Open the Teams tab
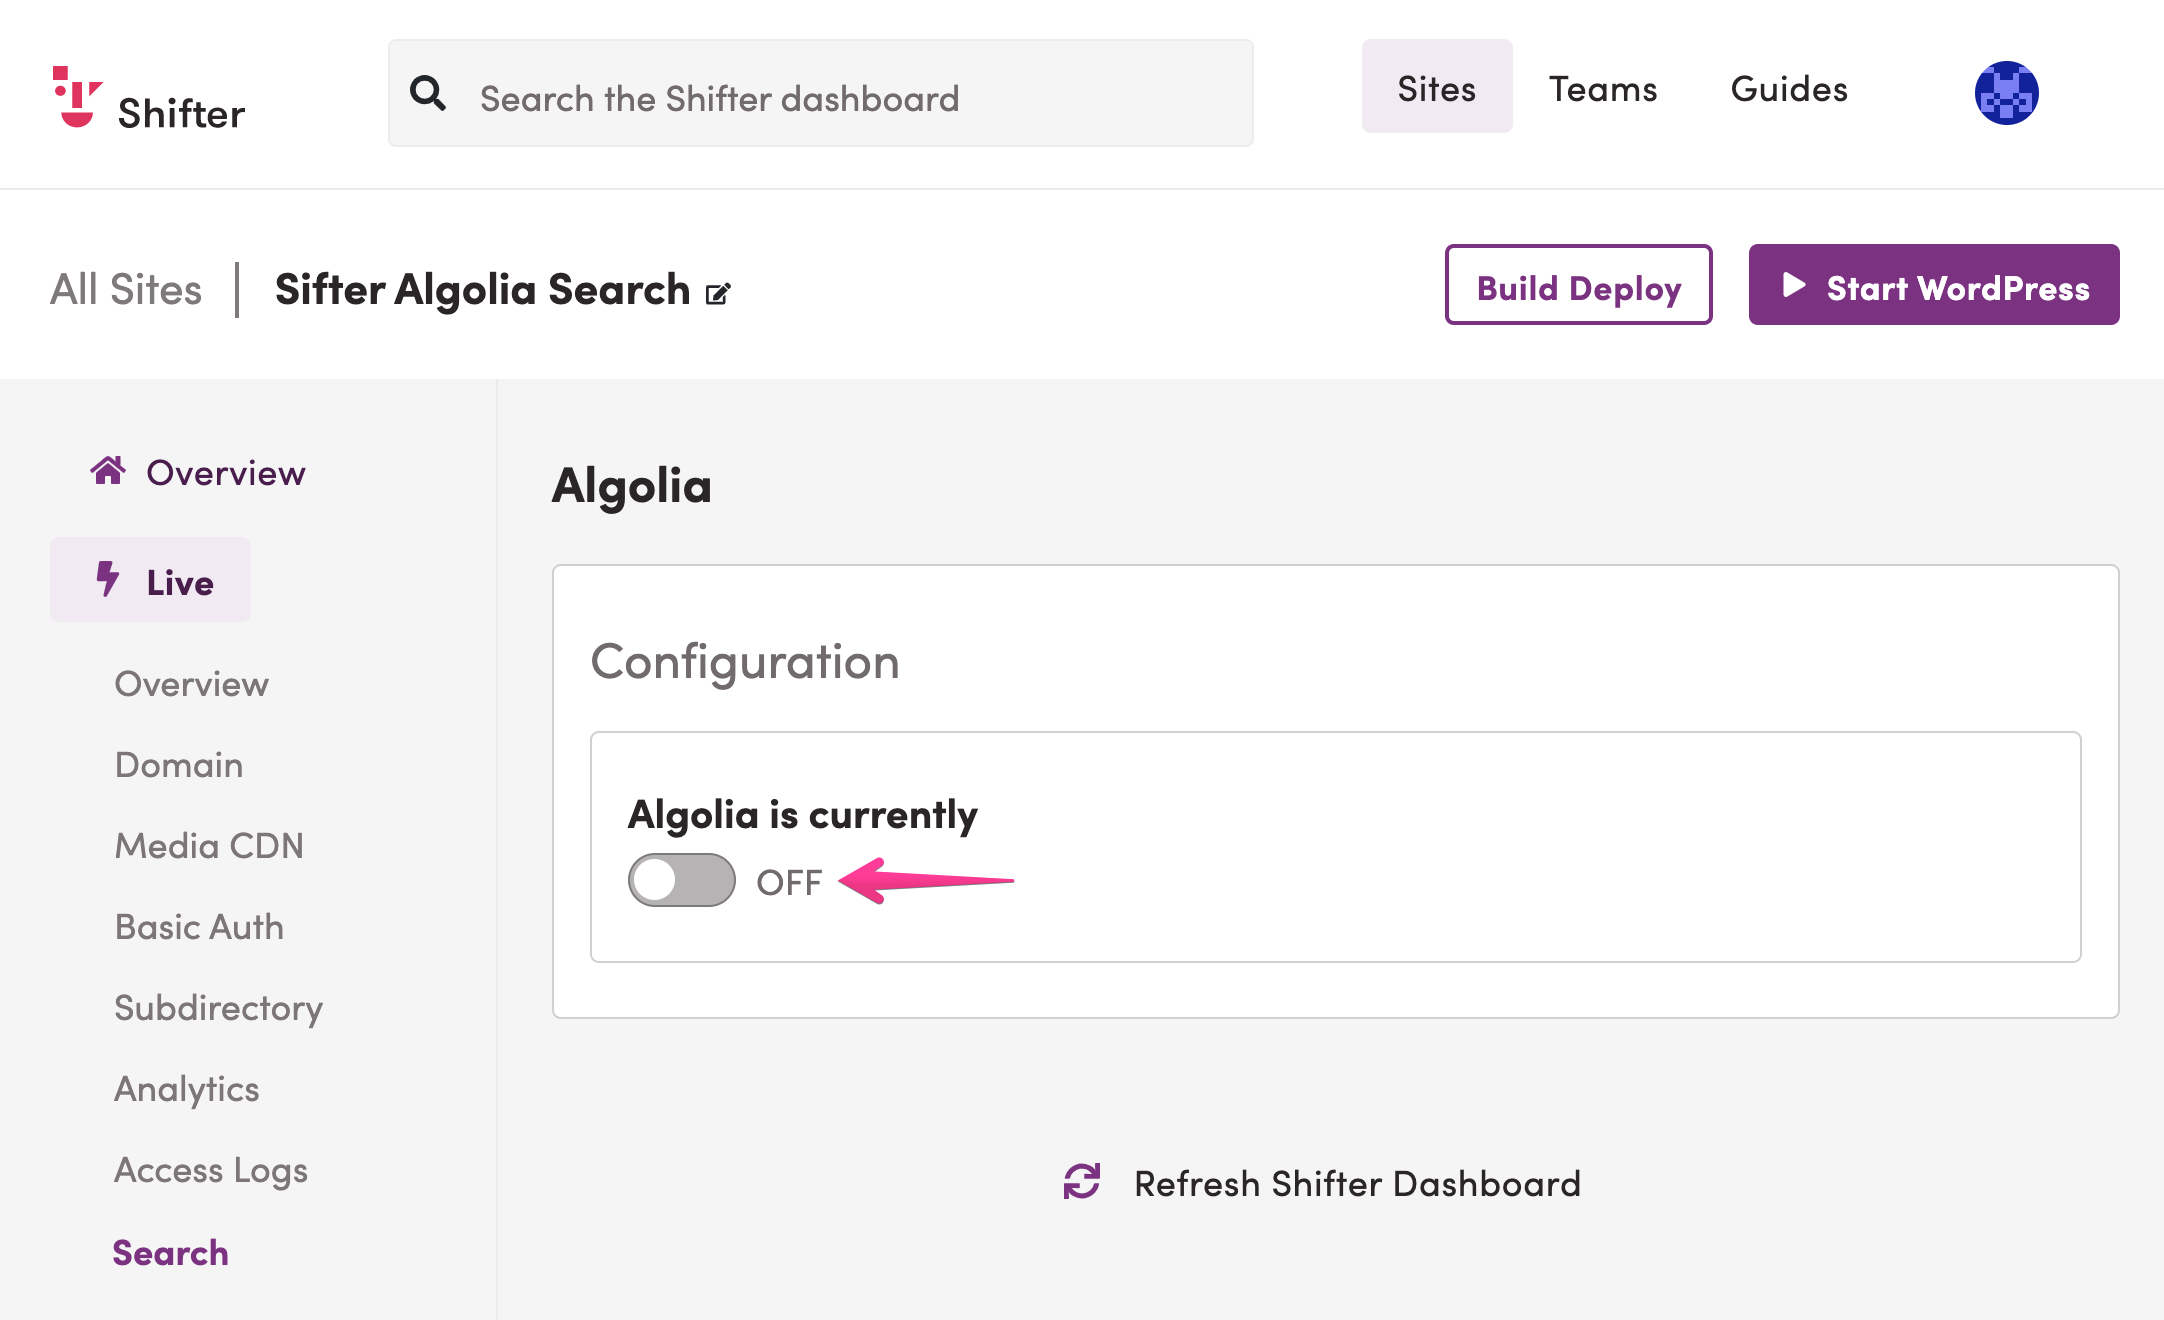The width and height of the screenshot is (2164, 1320). (x=1603, y=89)
